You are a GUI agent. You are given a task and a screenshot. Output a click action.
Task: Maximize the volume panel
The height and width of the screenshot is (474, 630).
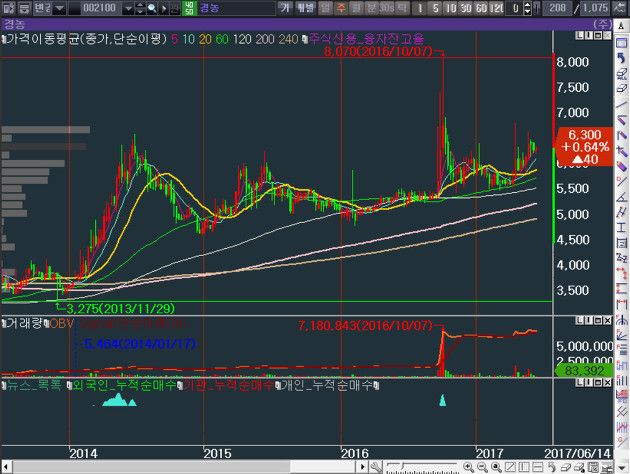click(x=598, y=320)
